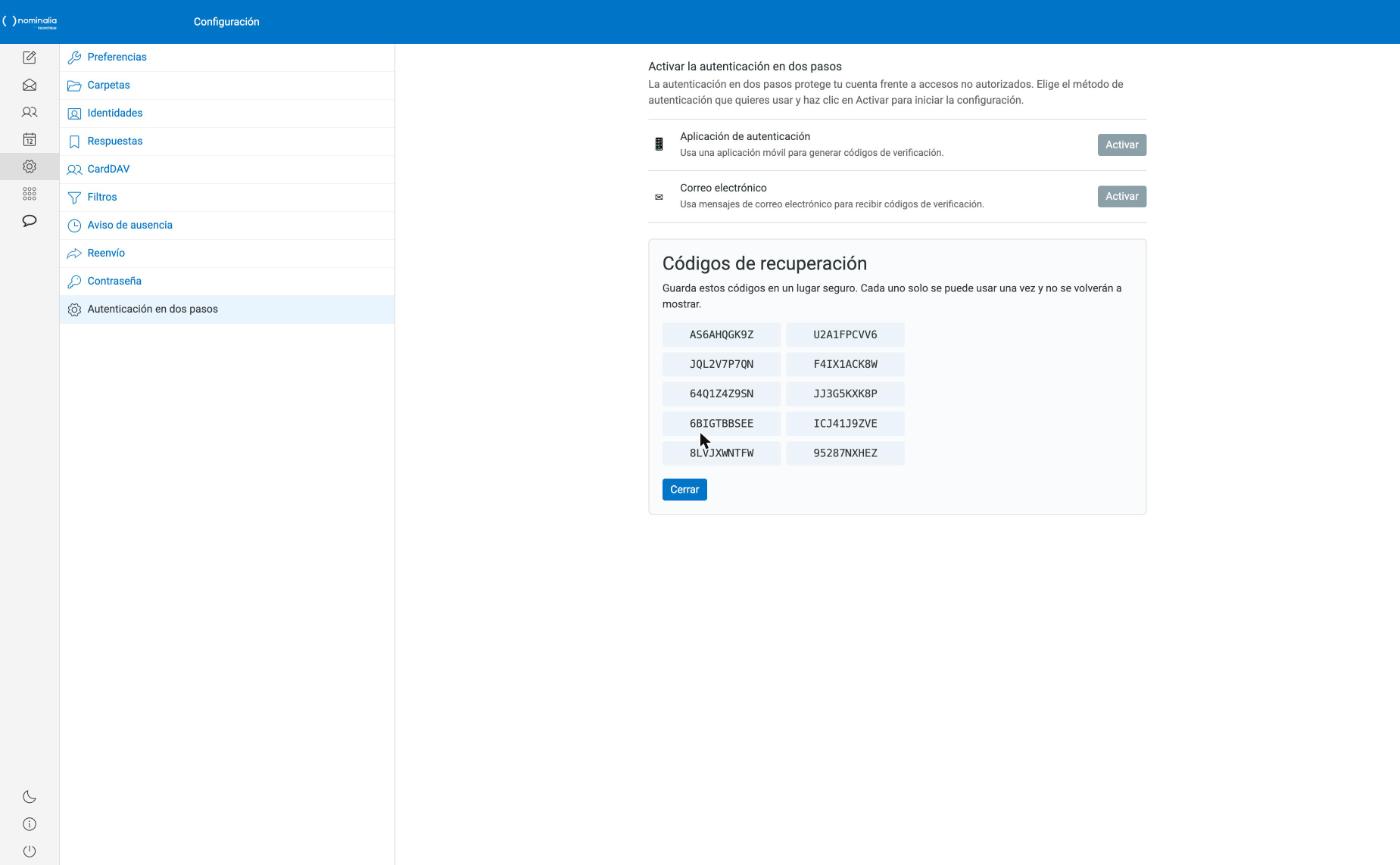Image resolution: width=1400 pixels, height=865 pixels.
Task: Click recovery code AS6AHQGK9Z
Action: pos(721,334)
